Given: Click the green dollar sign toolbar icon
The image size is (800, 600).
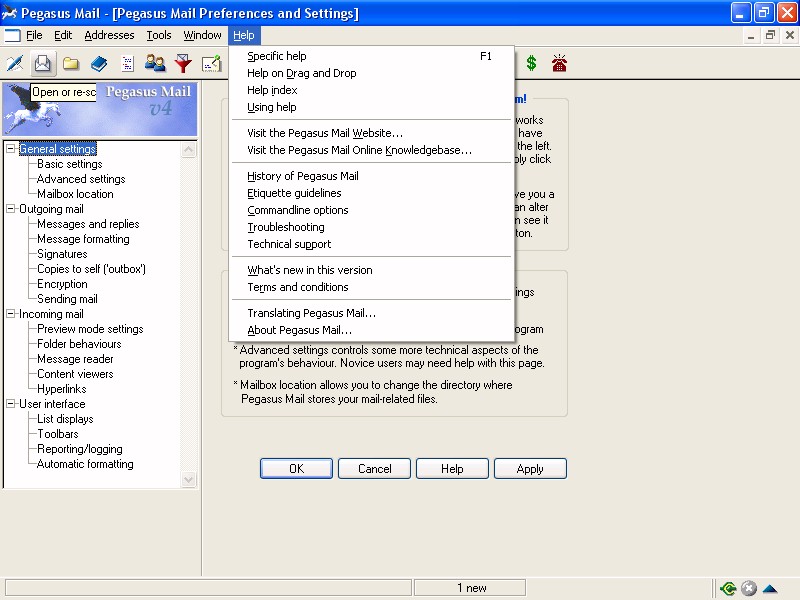Looking at the screenshot, I should tap(531, 64).
